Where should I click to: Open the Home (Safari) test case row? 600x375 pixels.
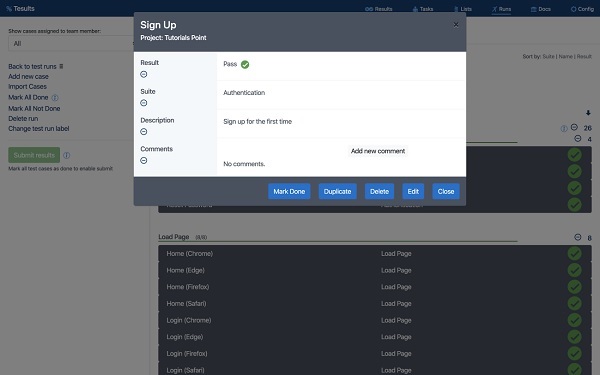(375, 303)
